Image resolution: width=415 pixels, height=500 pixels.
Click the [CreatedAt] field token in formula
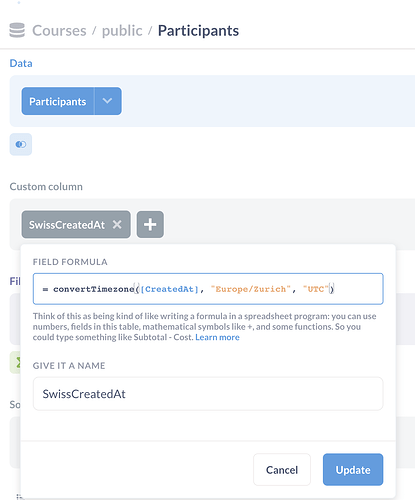[x=170, y=289]
